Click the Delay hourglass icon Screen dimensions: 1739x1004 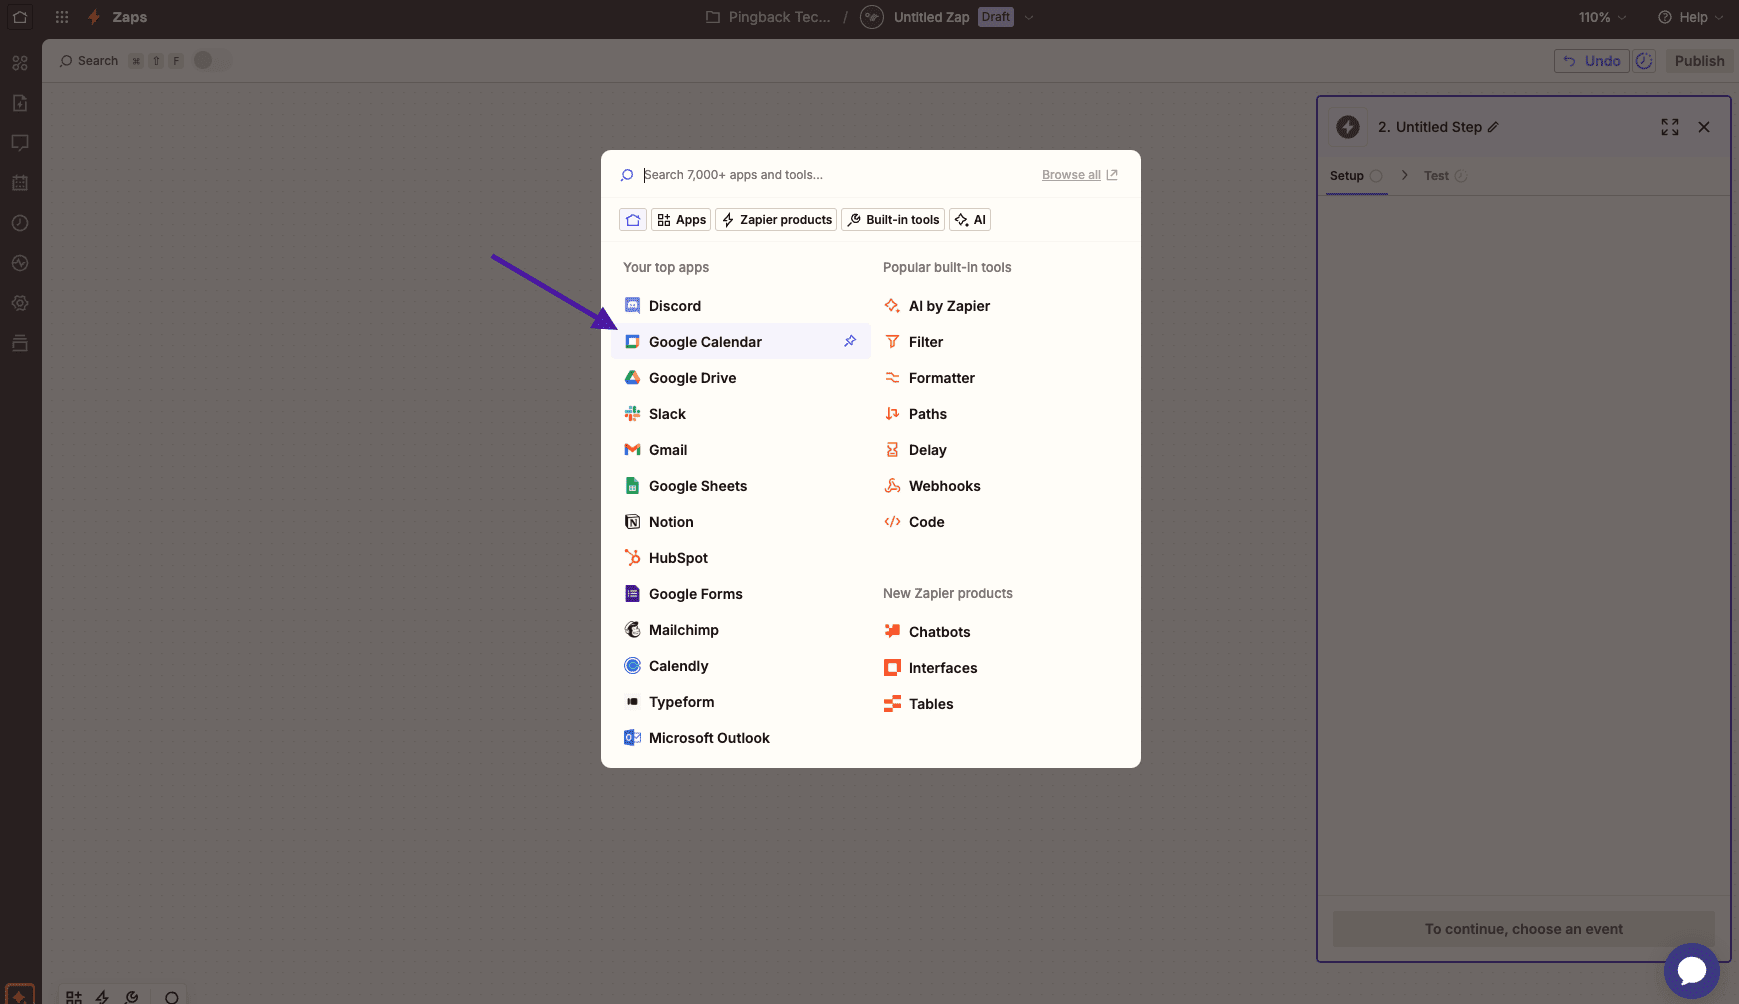click(892, 449)
